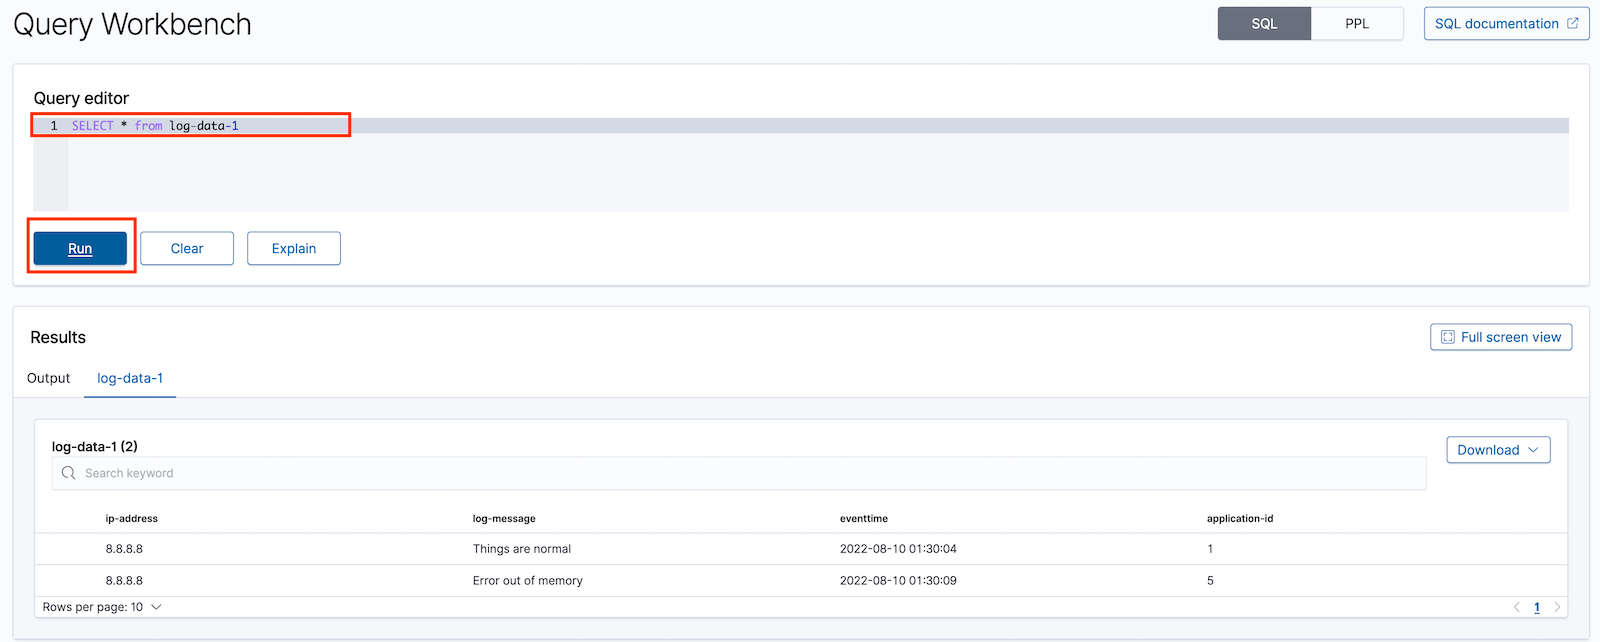Open the Output results tab

(48, 378)
